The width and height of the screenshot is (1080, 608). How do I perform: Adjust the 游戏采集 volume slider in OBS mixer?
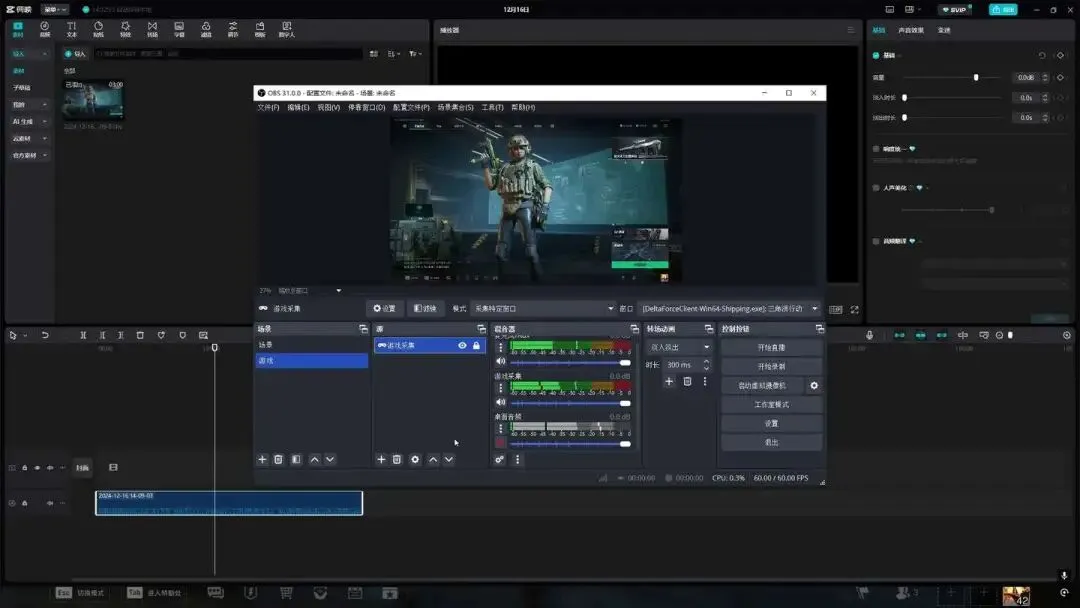pos(625,403)
